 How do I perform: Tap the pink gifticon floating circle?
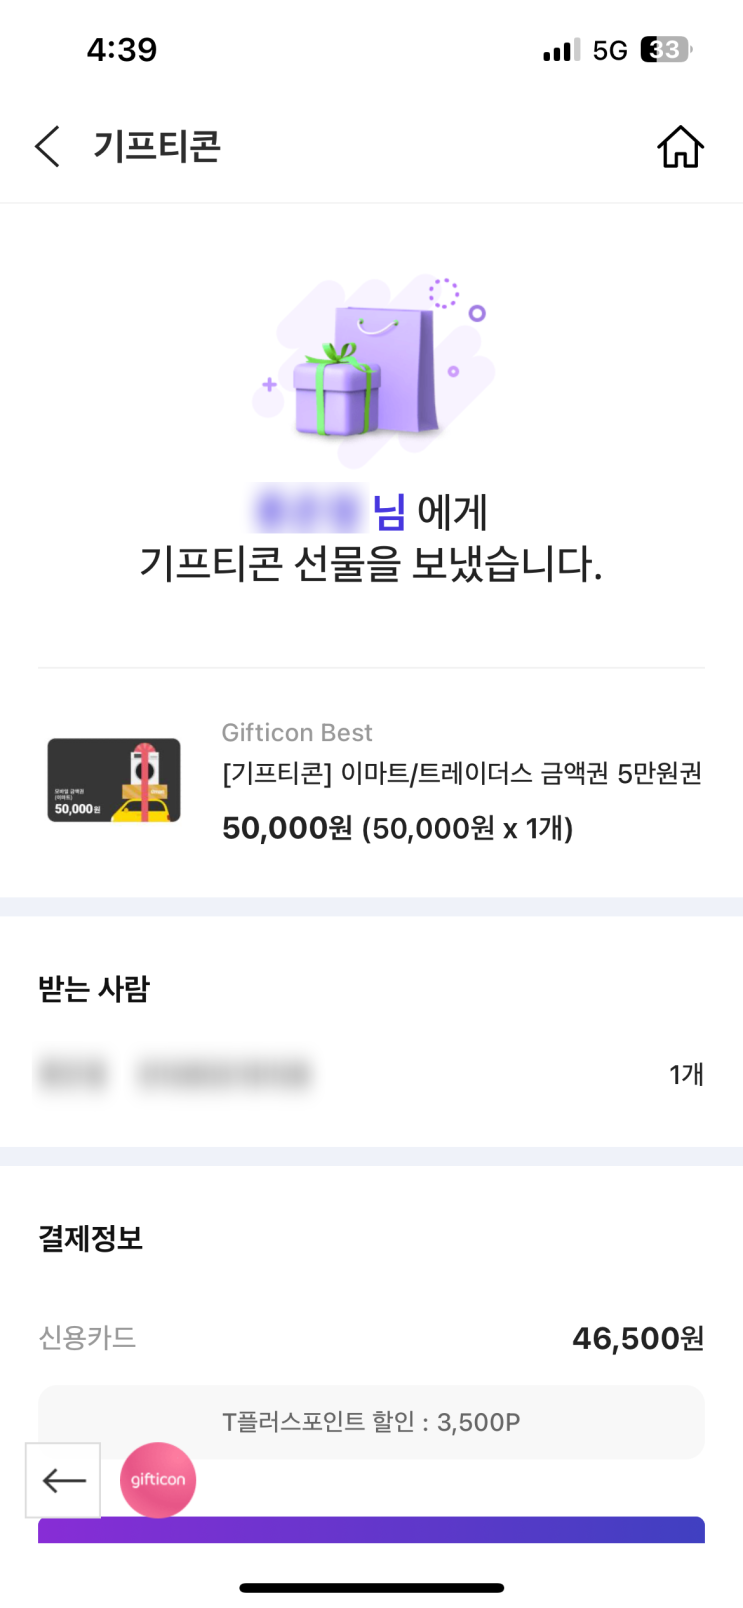(158, 1480)
